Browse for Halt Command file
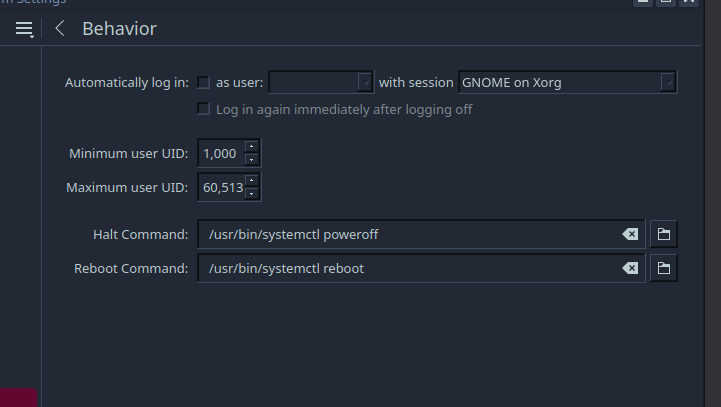Image resolution: width=721 pixels, height=407 pixels. pyautogui.click(x=664, y=234)
